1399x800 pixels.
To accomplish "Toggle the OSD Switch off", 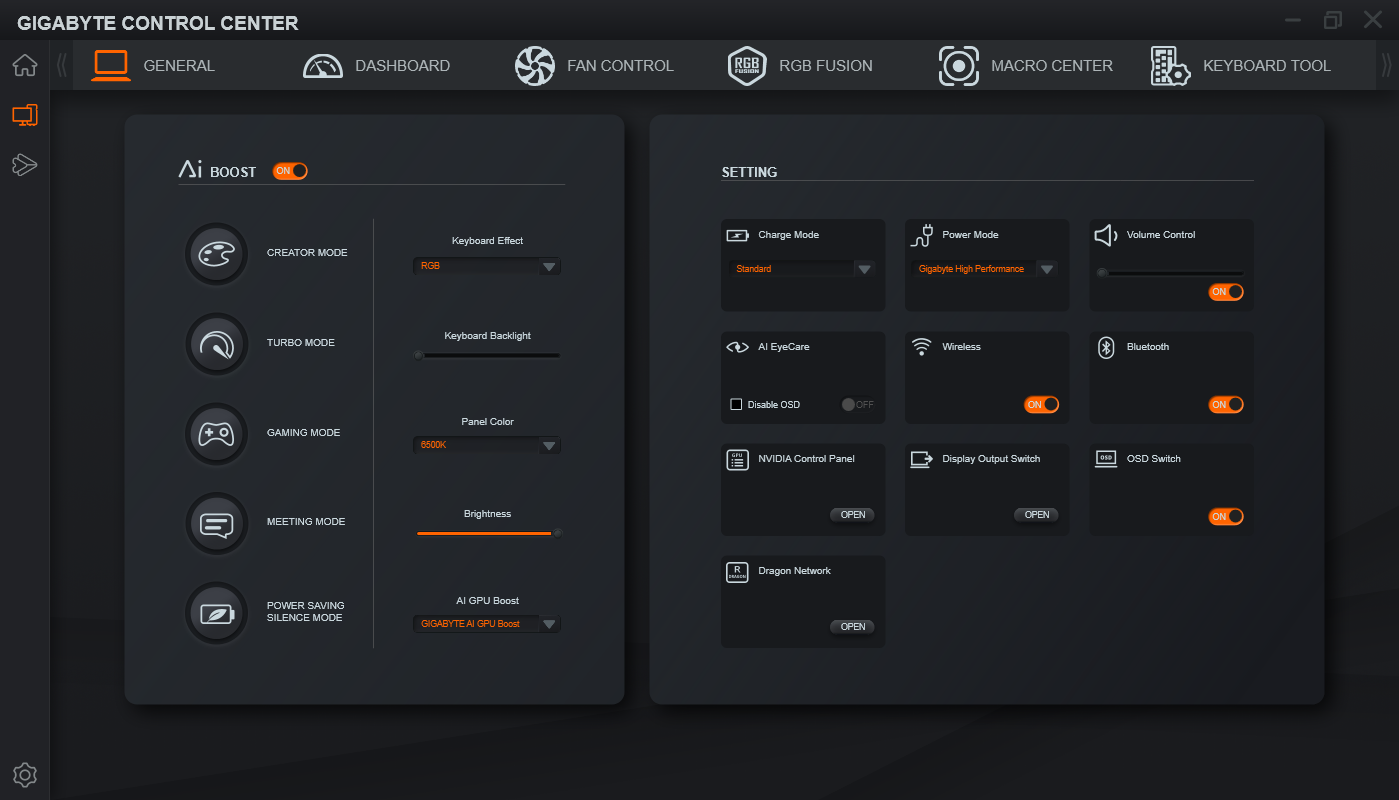I will [1226, 517].
